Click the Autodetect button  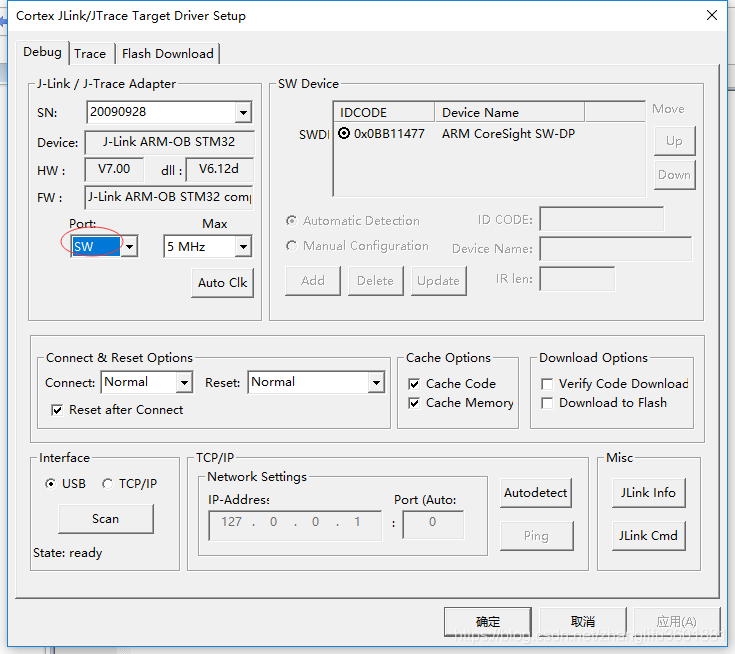[536, 493]
